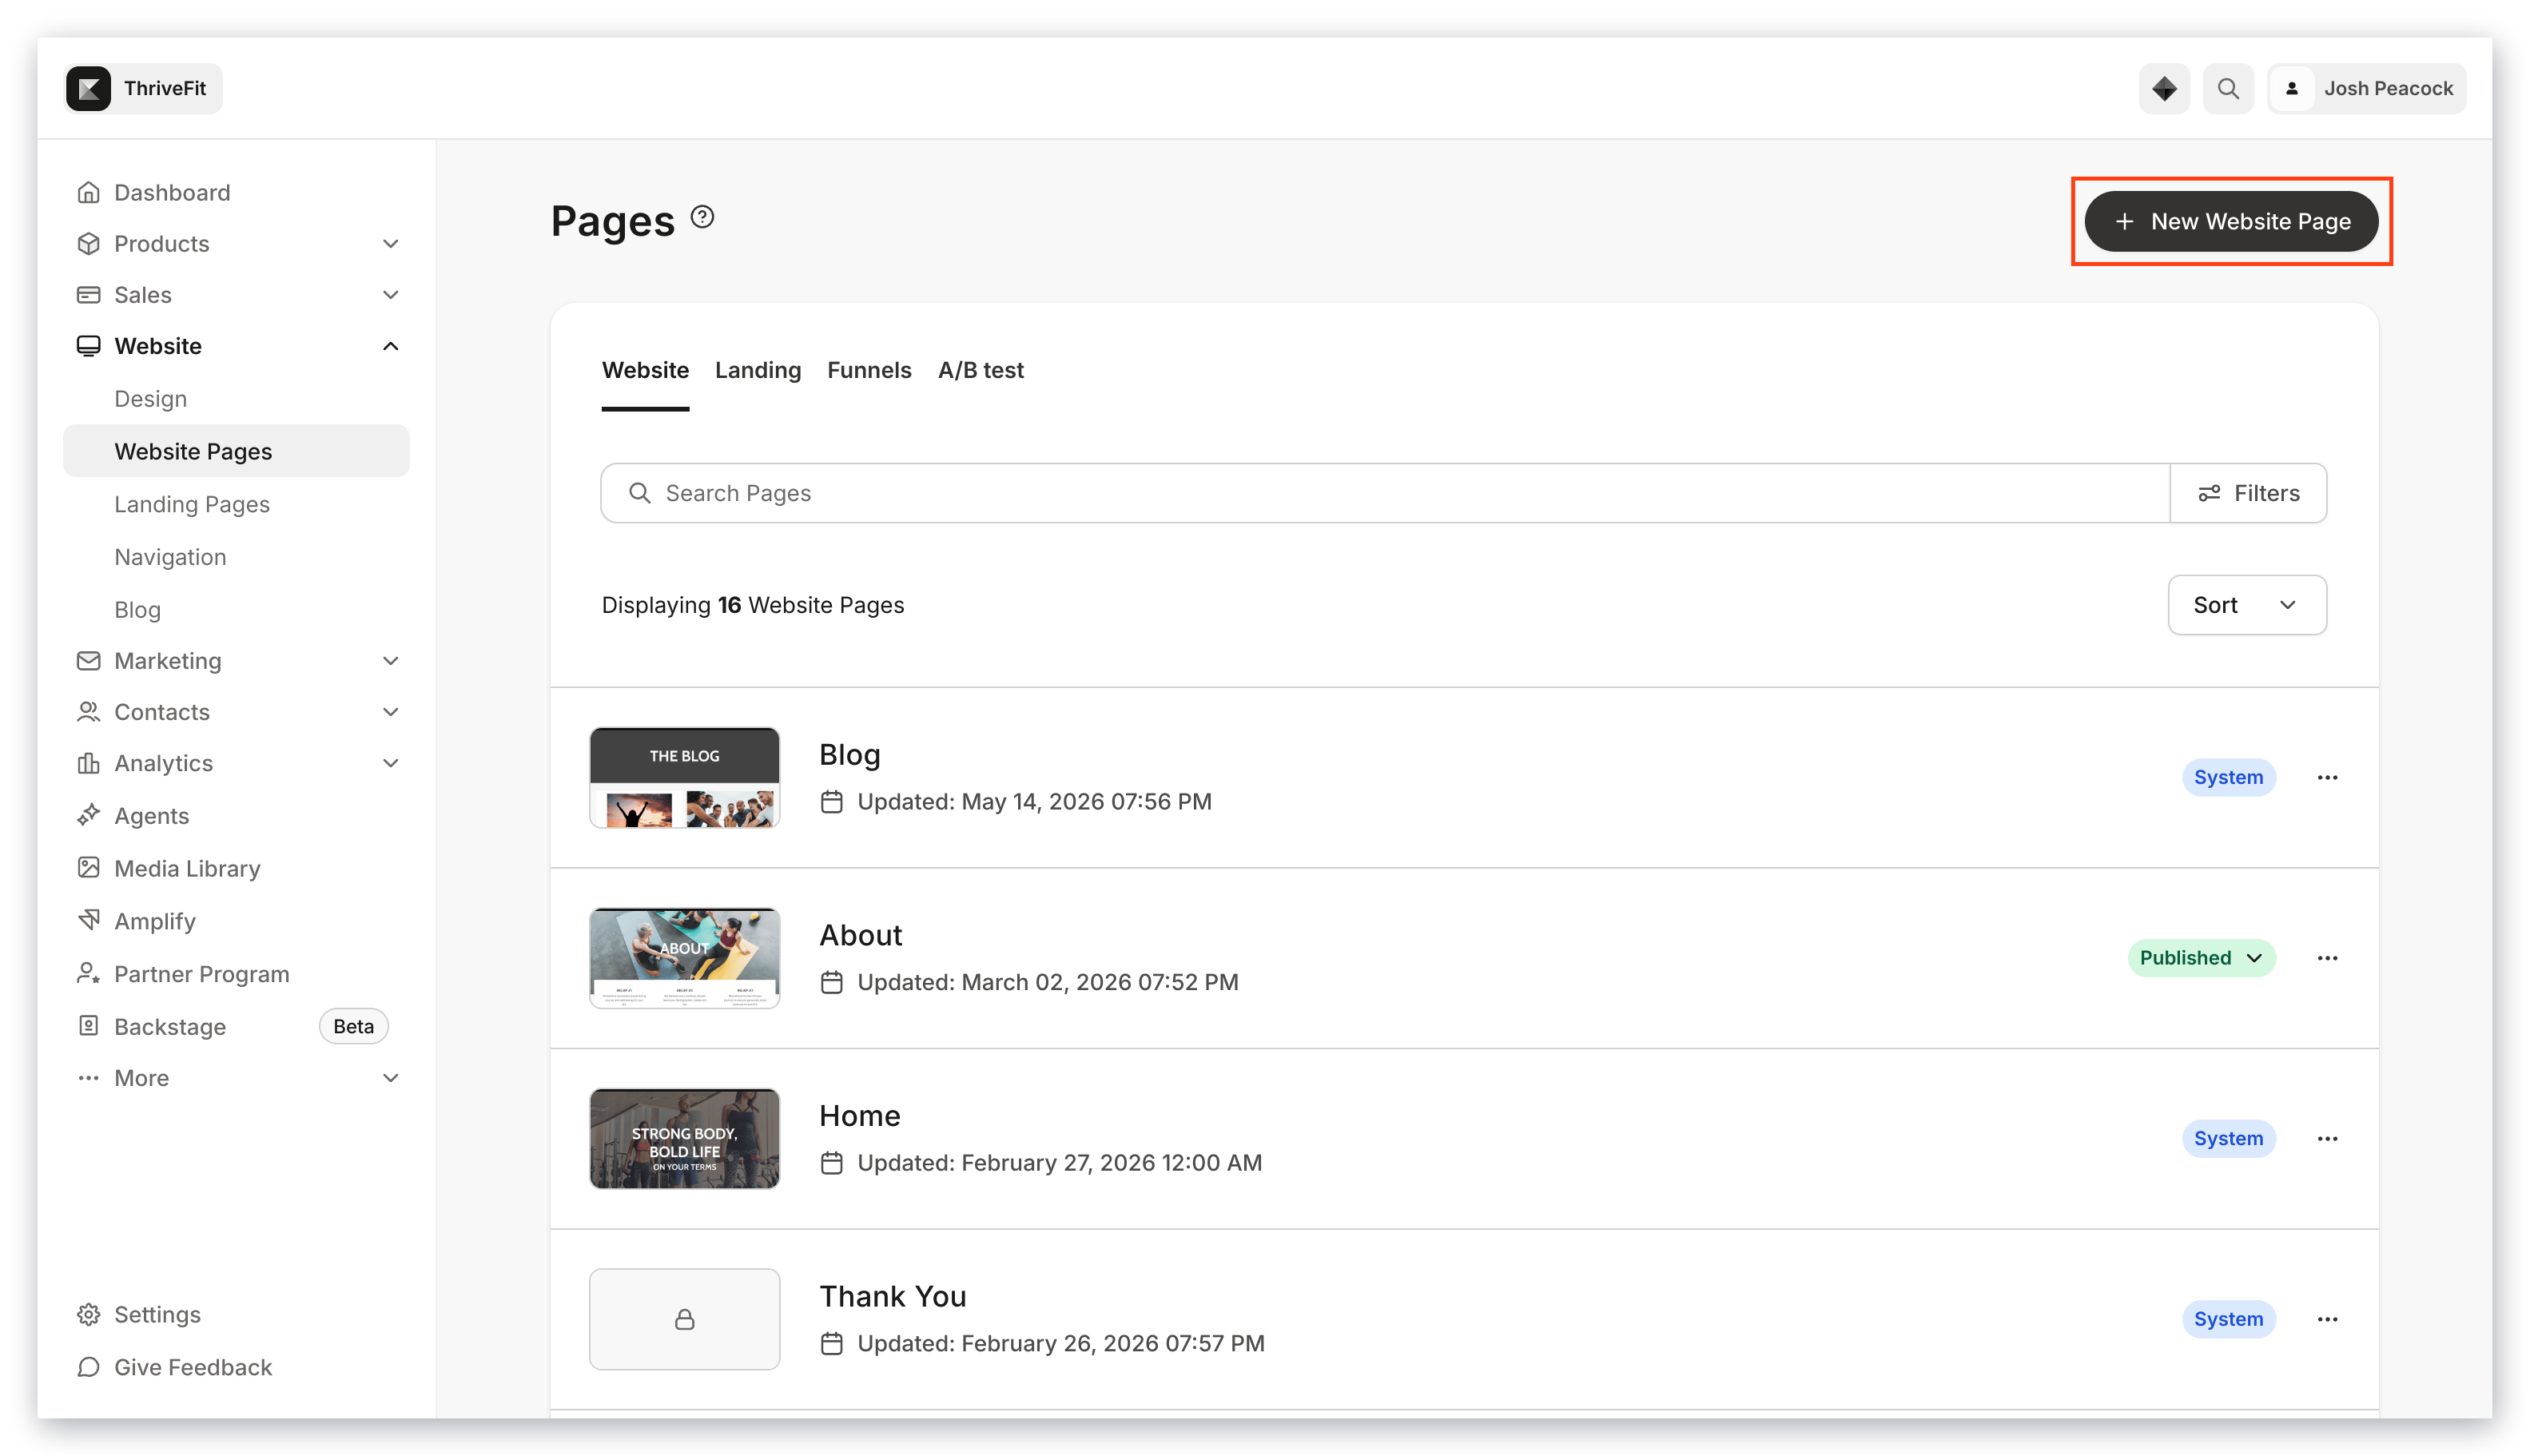The width and height of the screenshot is (2530, 1456).
Task: Switch to the Landing tab
Action: pos(757,370)
